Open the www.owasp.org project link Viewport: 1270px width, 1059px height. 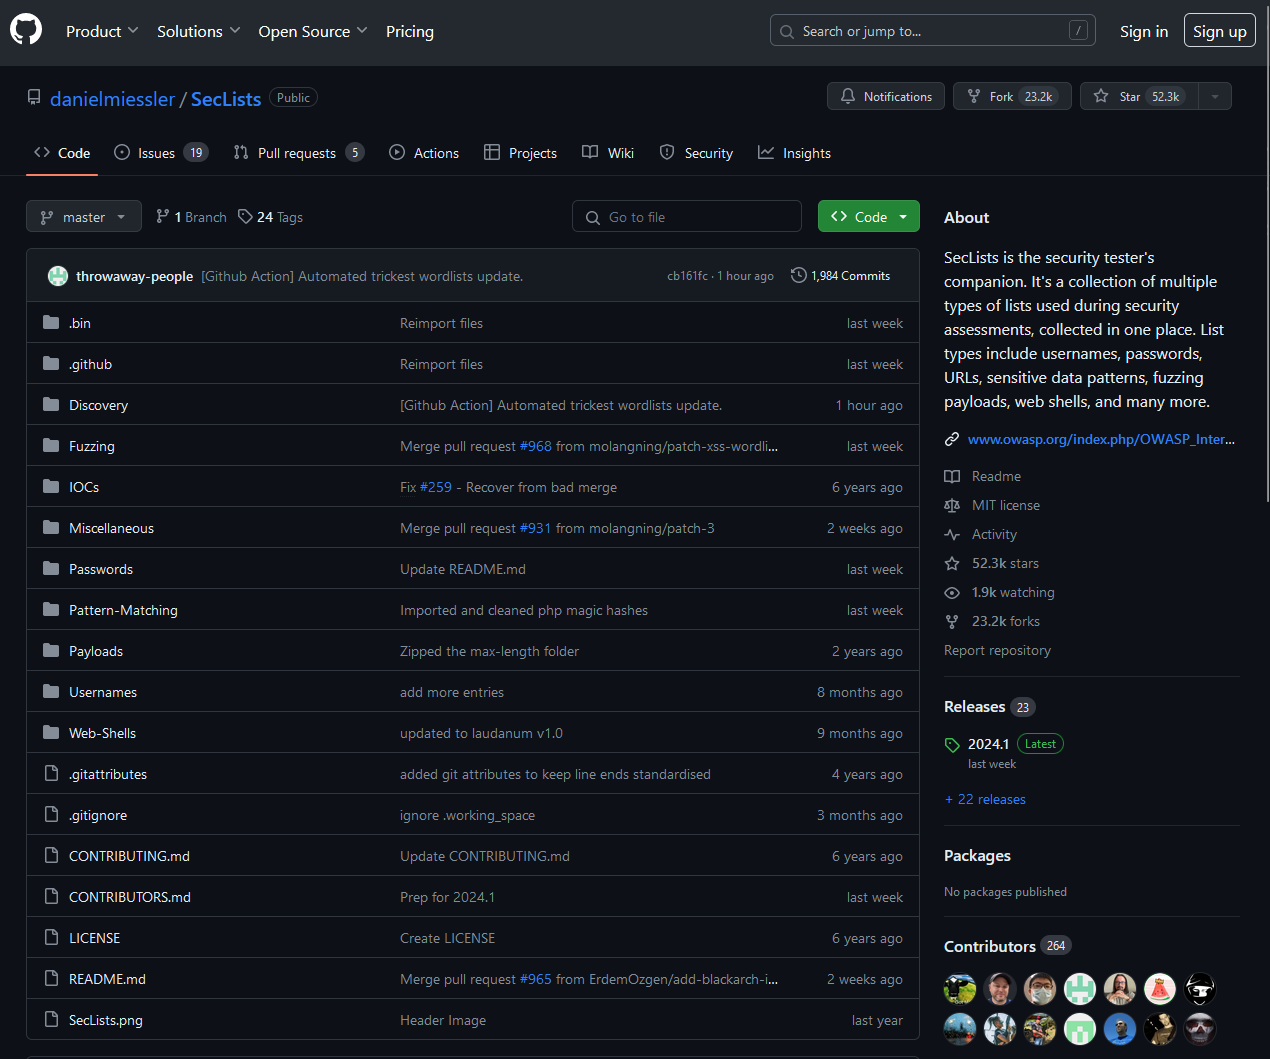click(1101, 439)
